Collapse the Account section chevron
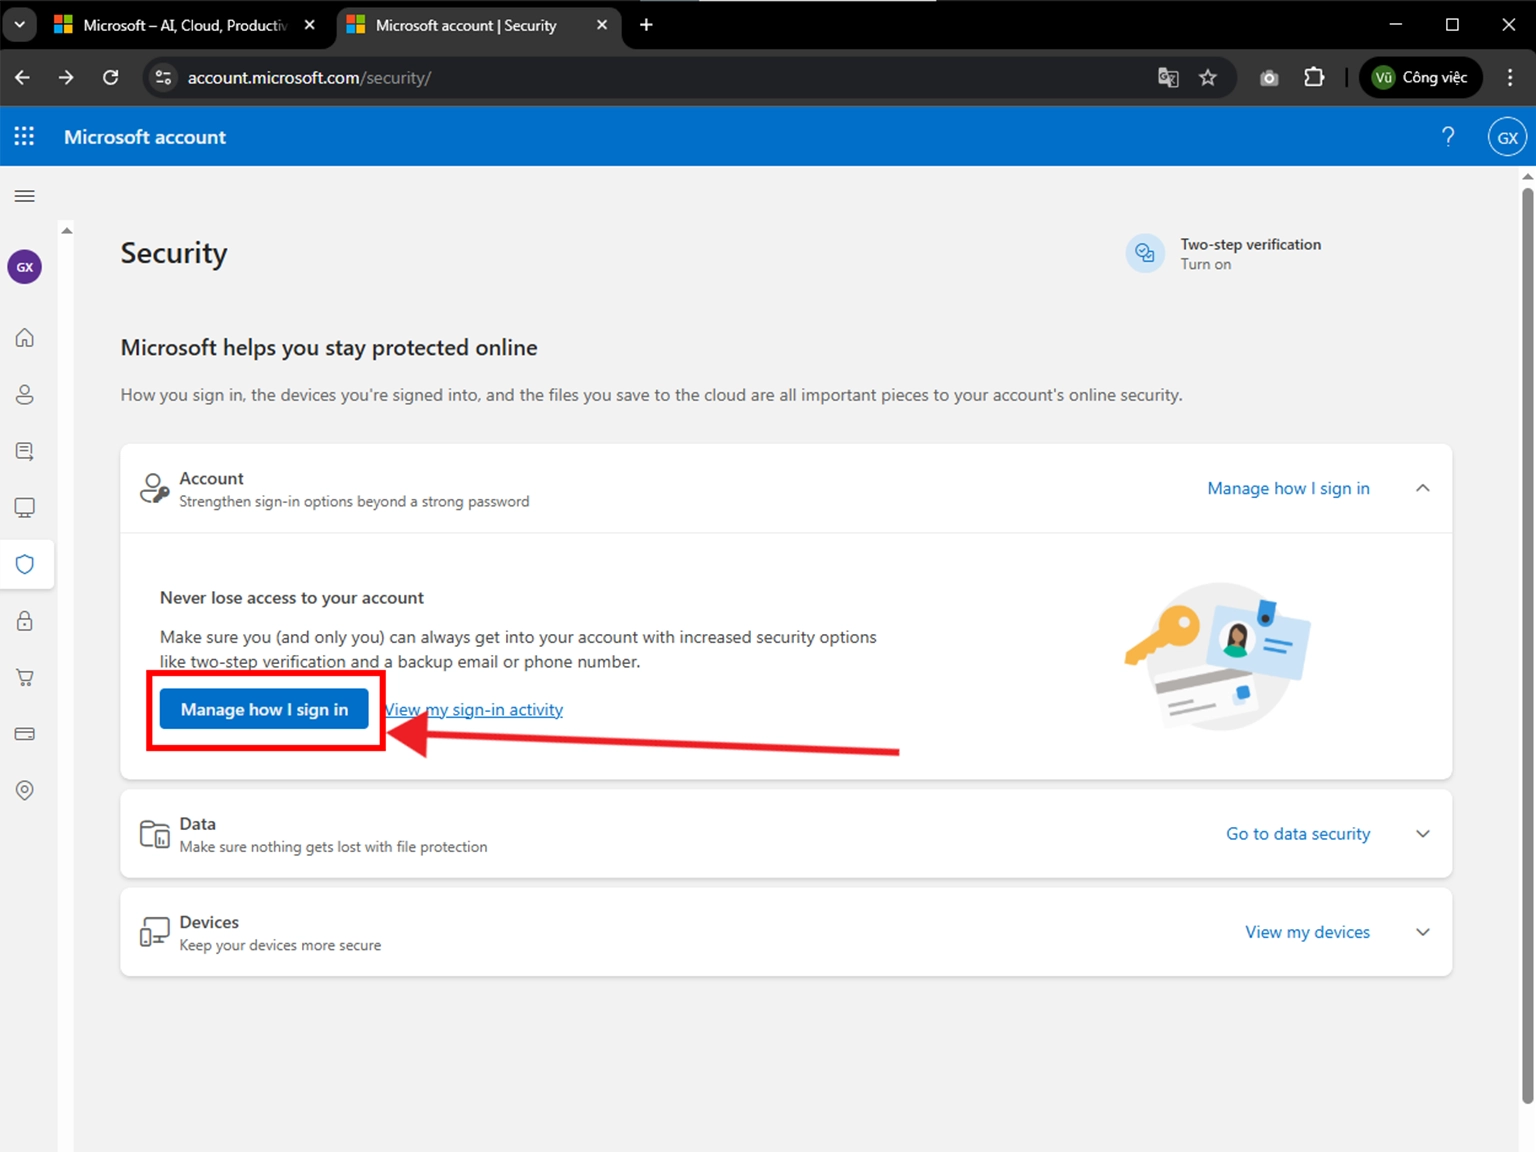 [1422, 488]
